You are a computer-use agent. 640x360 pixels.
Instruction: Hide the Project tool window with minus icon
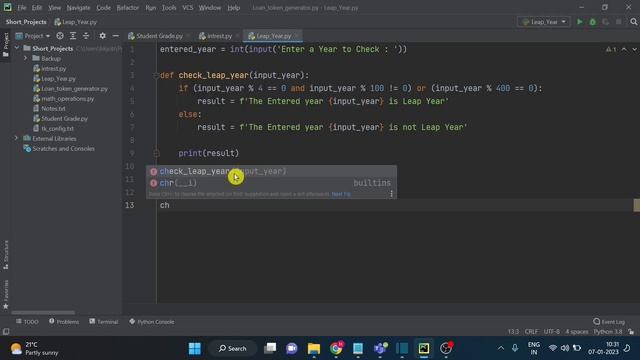click(x=116, y=36)
